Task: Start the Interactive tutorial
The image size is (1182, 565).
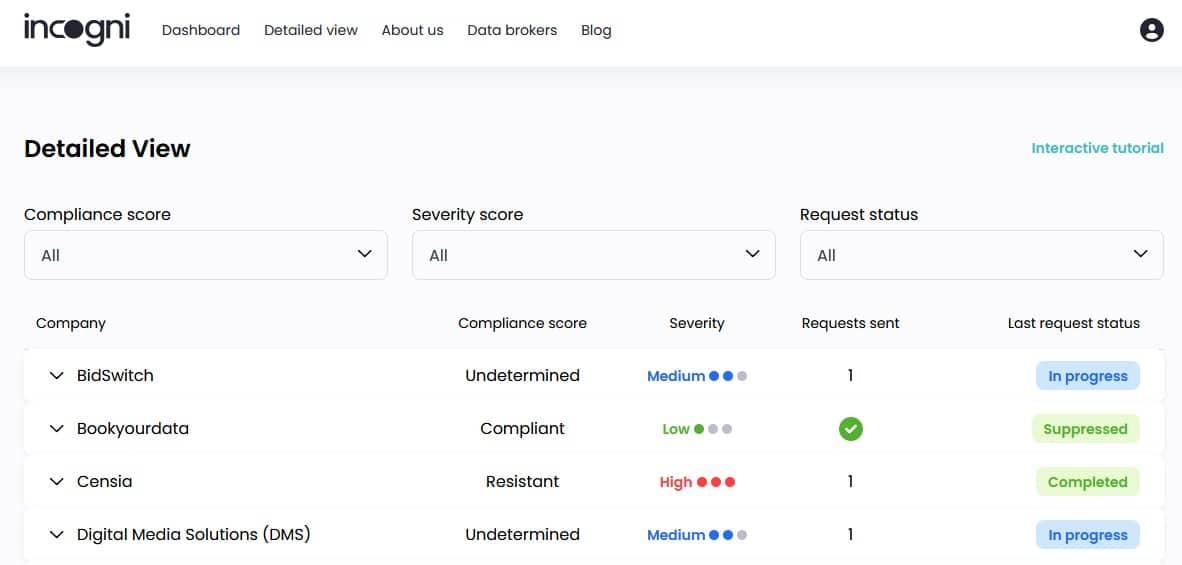Action: tap(1098, 148)
